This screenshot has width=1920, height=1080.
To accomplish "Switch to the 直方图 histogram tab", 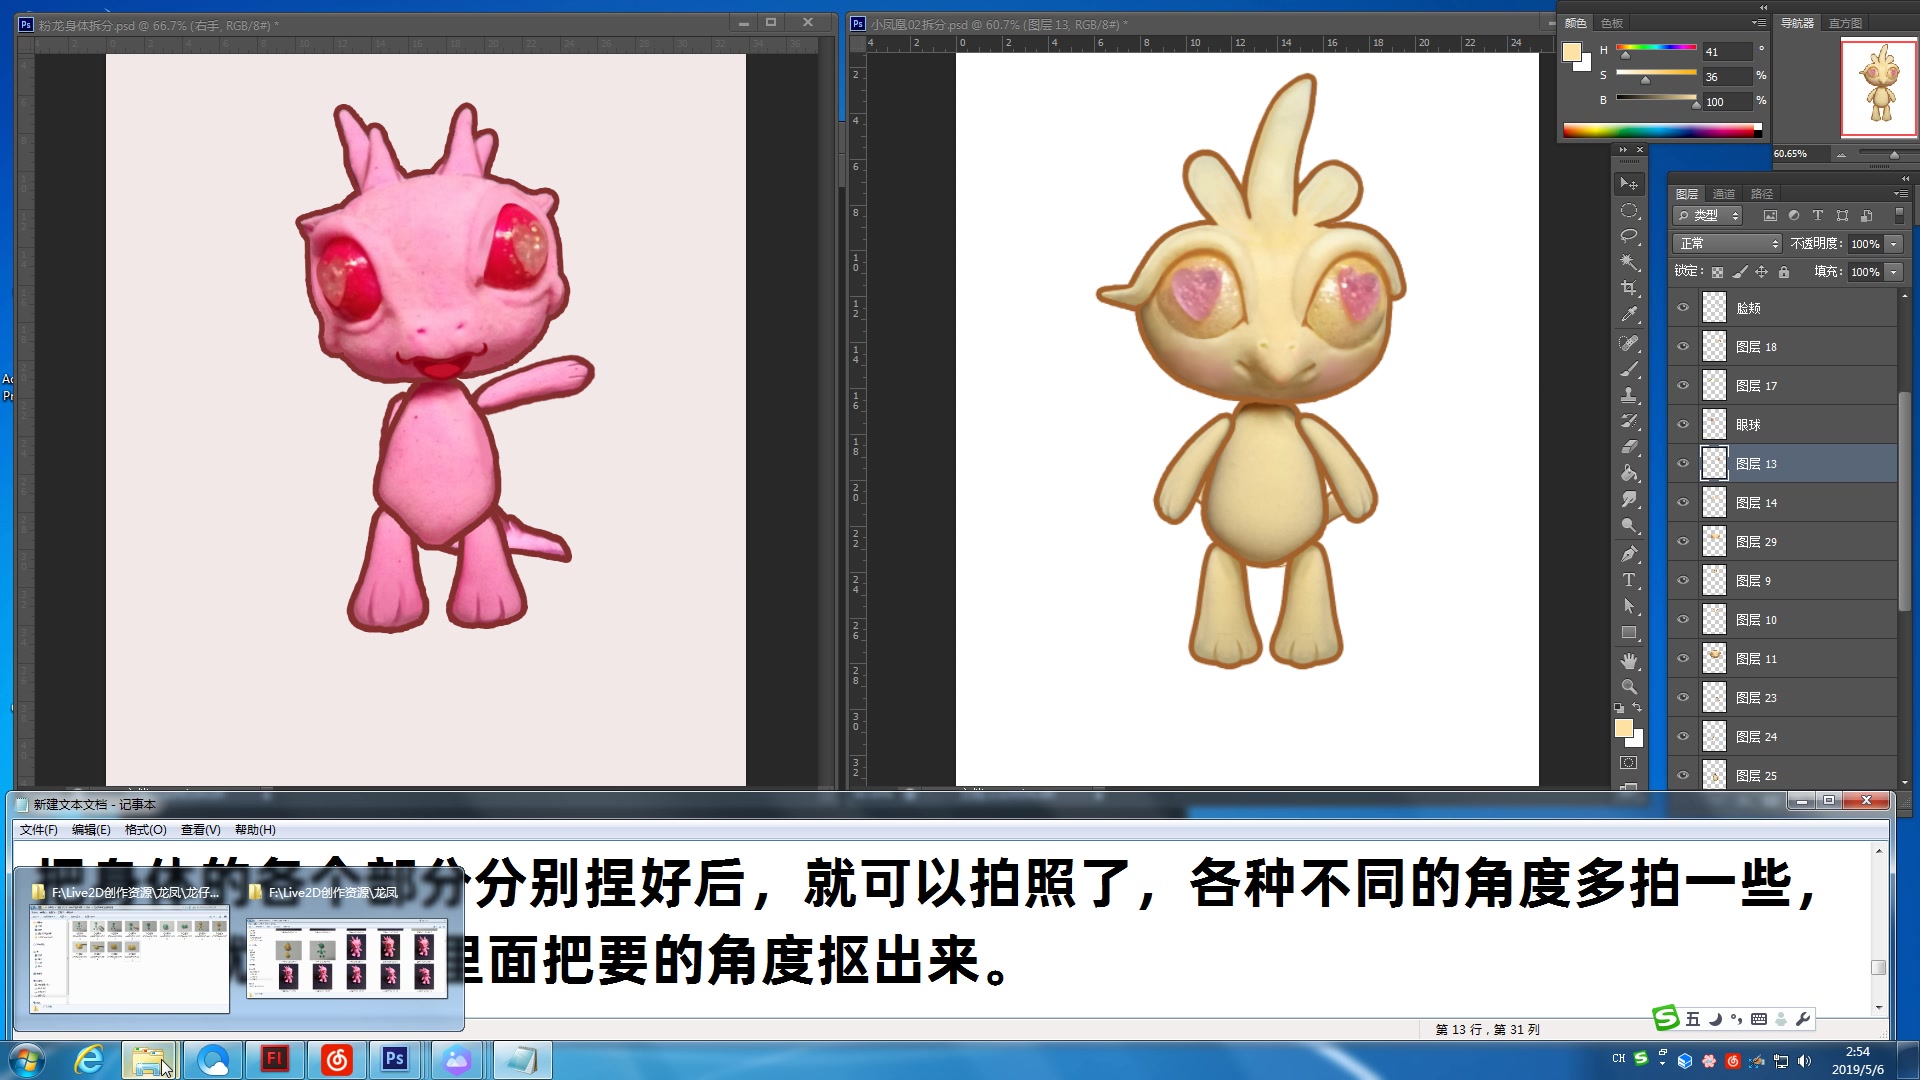I will [x=1845, y=23].
